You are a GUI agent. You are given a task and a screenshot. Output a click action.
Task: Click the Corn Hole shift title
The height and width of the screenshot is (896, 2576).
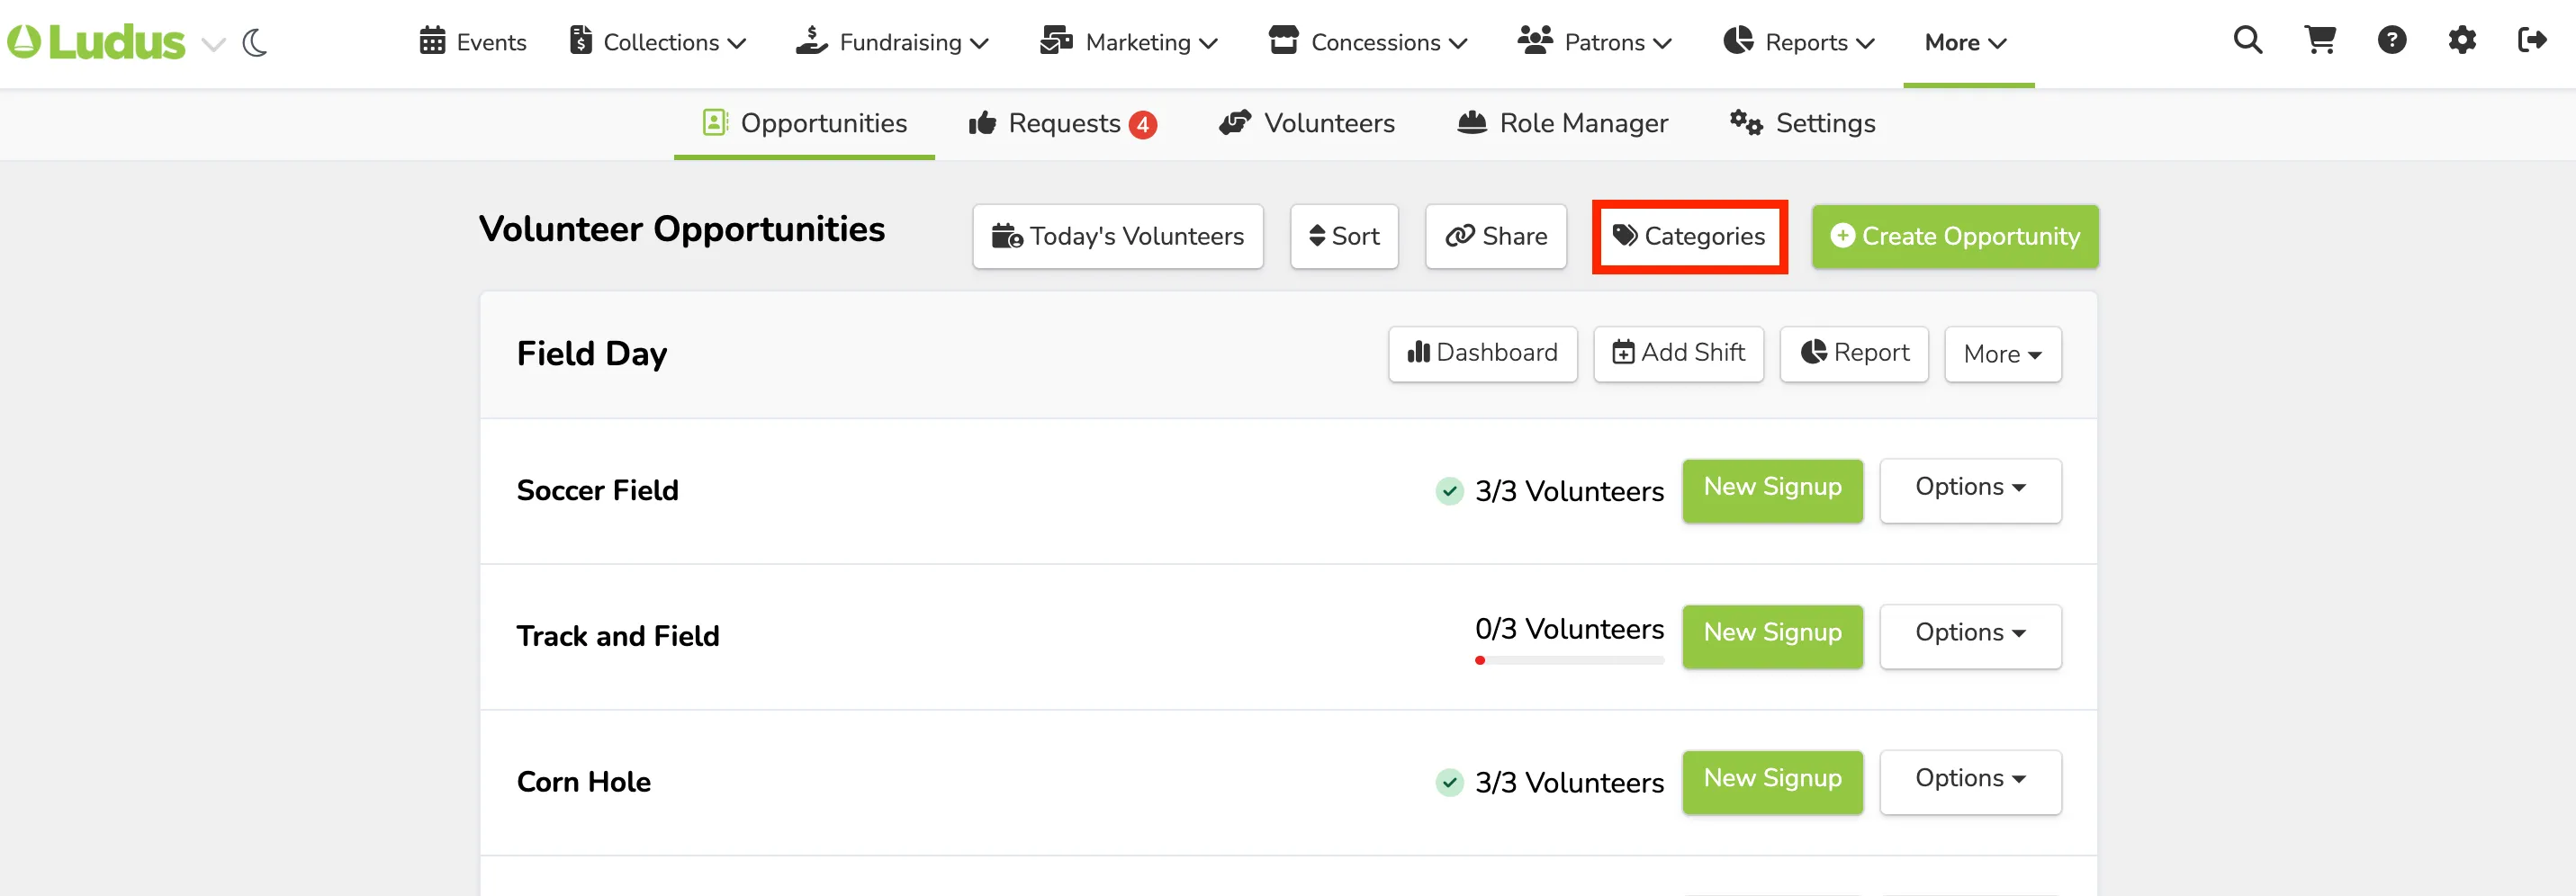click(584, 782)
